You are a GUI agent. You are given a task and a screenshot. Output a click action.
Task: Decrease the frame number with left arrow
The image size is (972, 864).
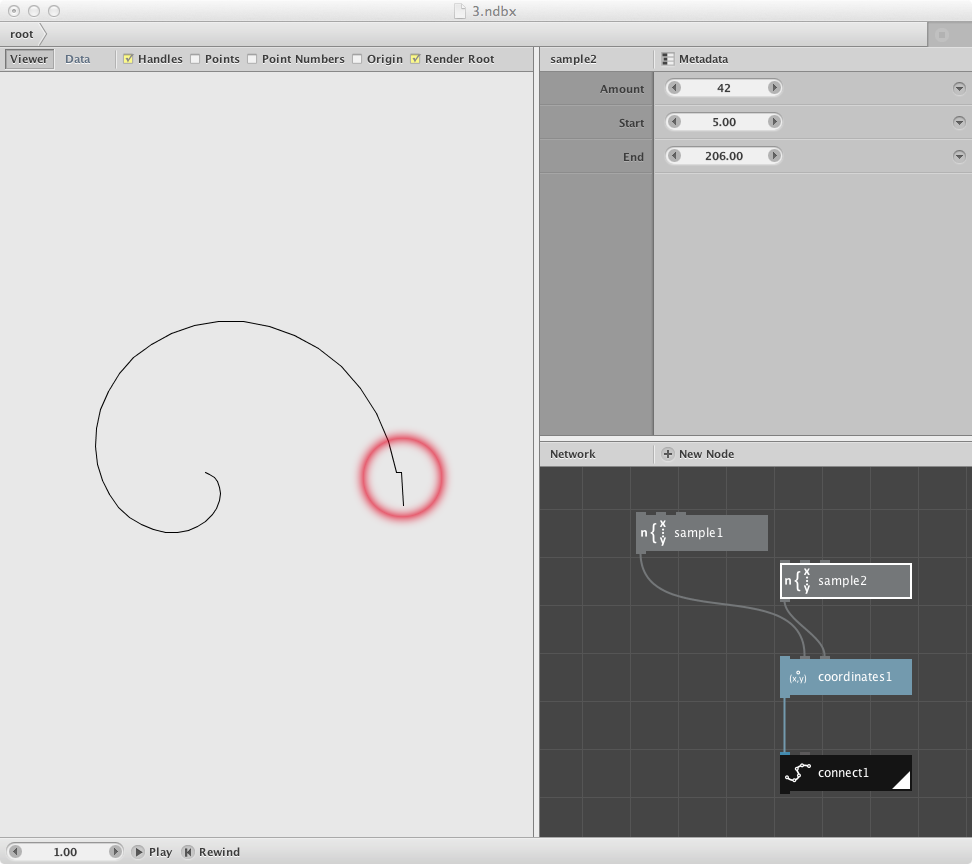15,851
